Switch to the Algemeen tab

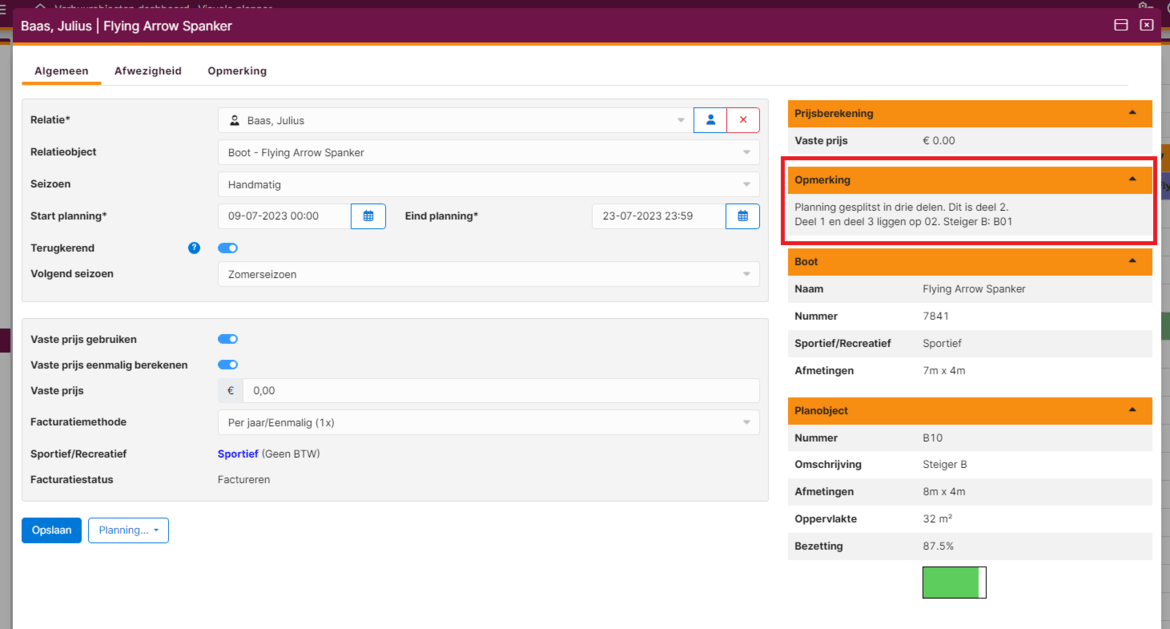click(61, 71)
